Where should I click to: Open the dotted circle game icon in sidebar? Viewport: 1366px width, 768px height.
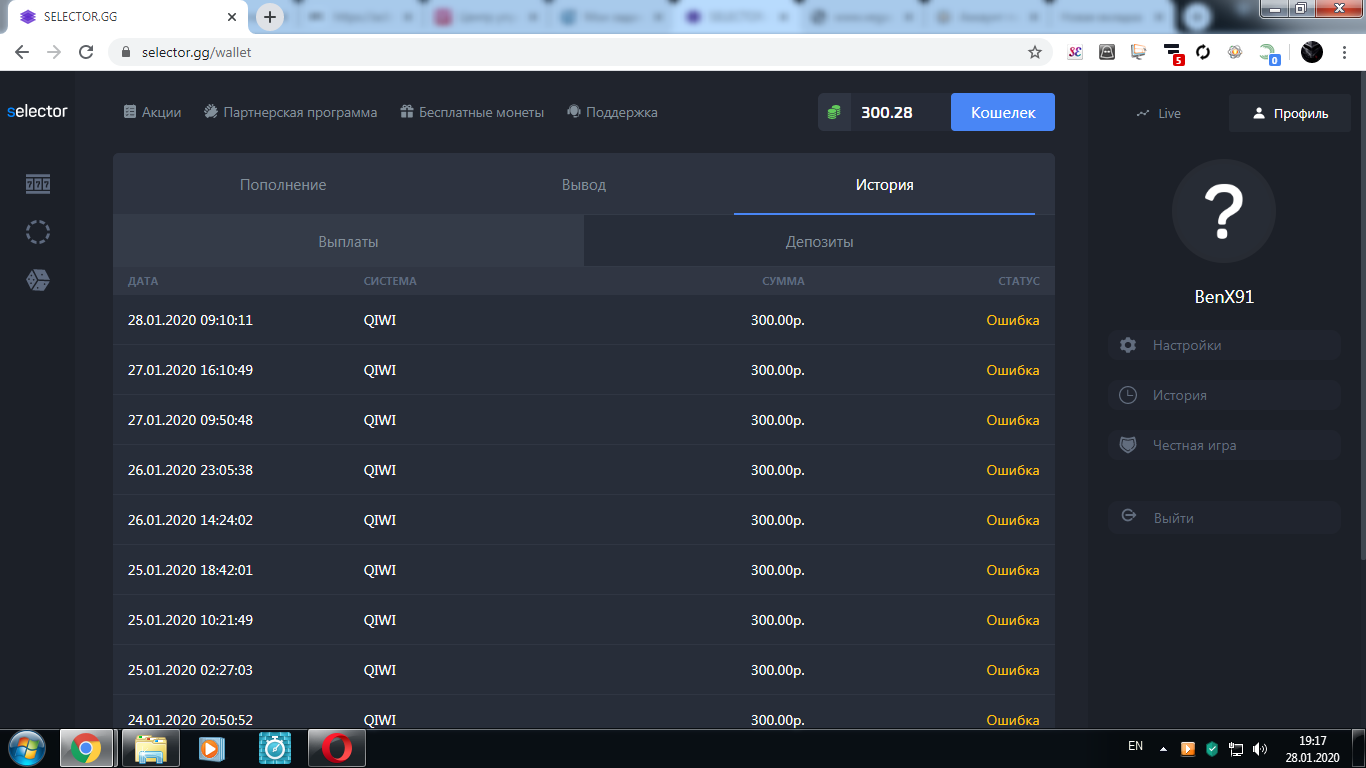[x=37, y=232]
